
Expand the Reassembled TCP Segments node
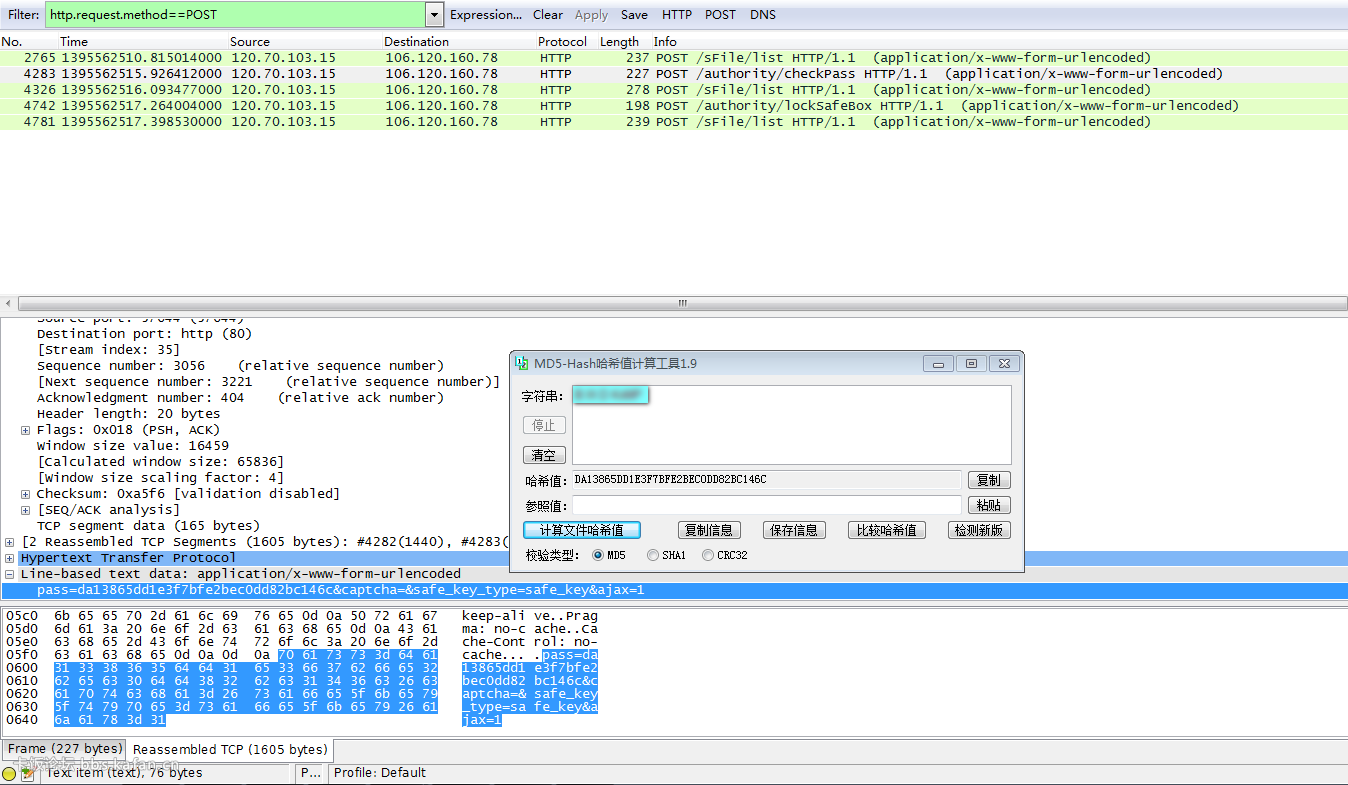10,542
